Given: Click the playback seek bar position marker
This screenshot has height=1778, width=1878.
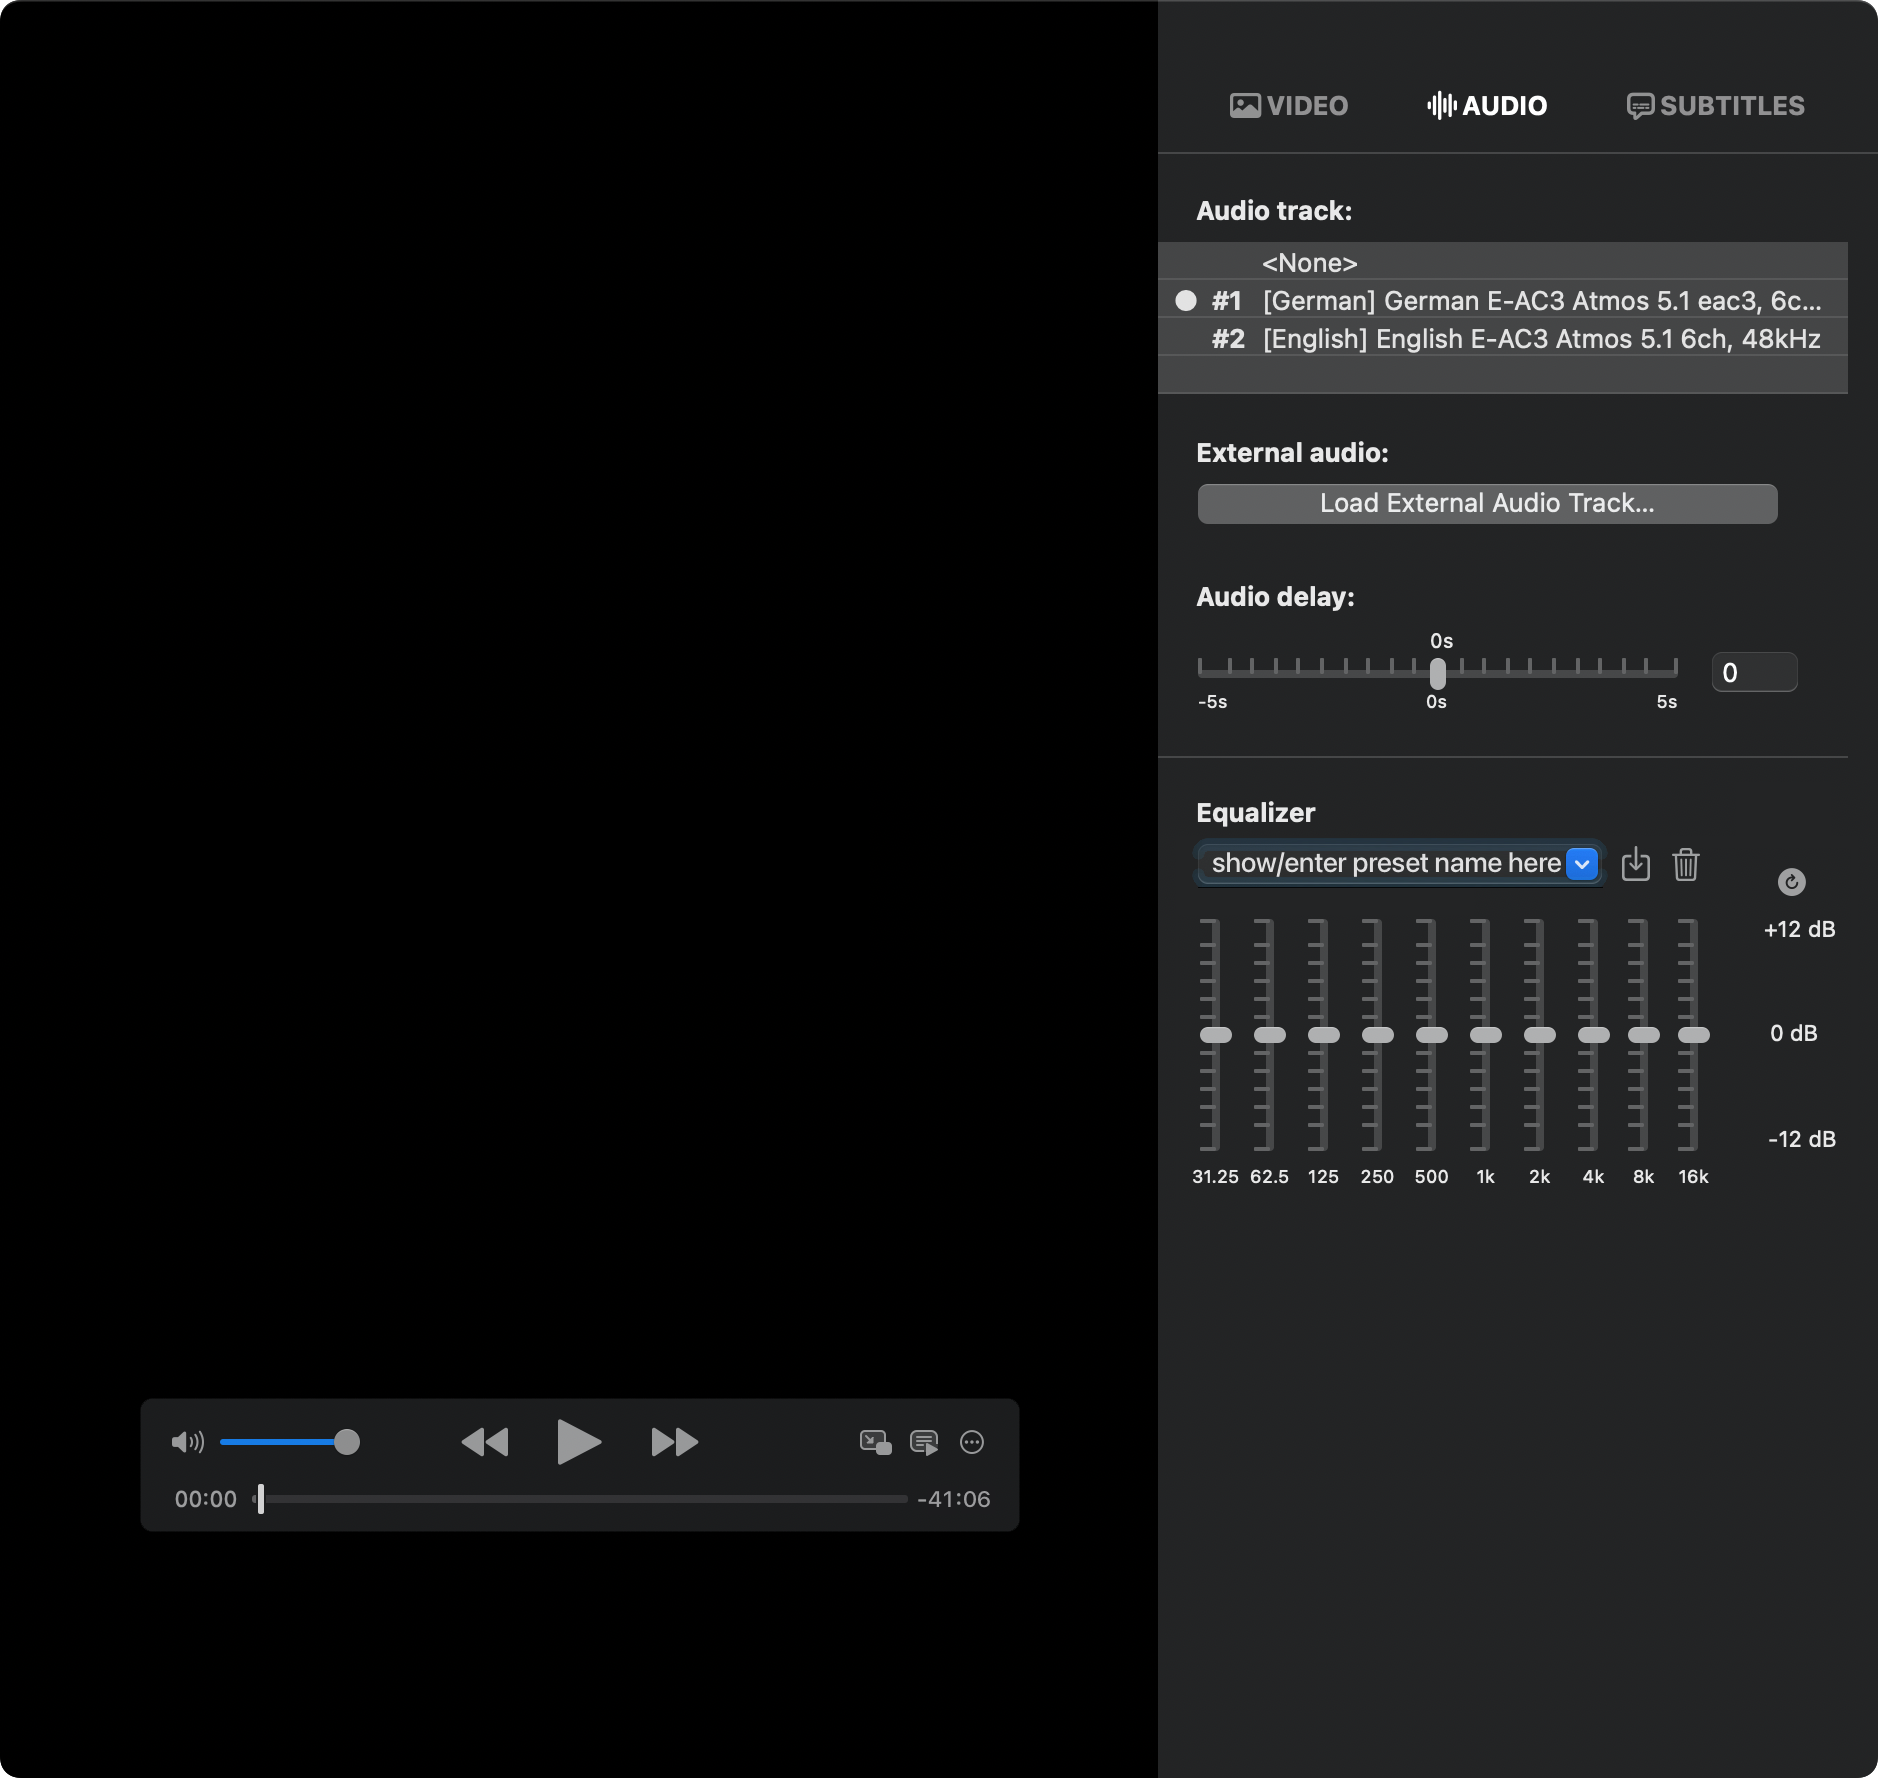Looking at the screenshot, I should pyautogui.click(x=261, y=1499).
